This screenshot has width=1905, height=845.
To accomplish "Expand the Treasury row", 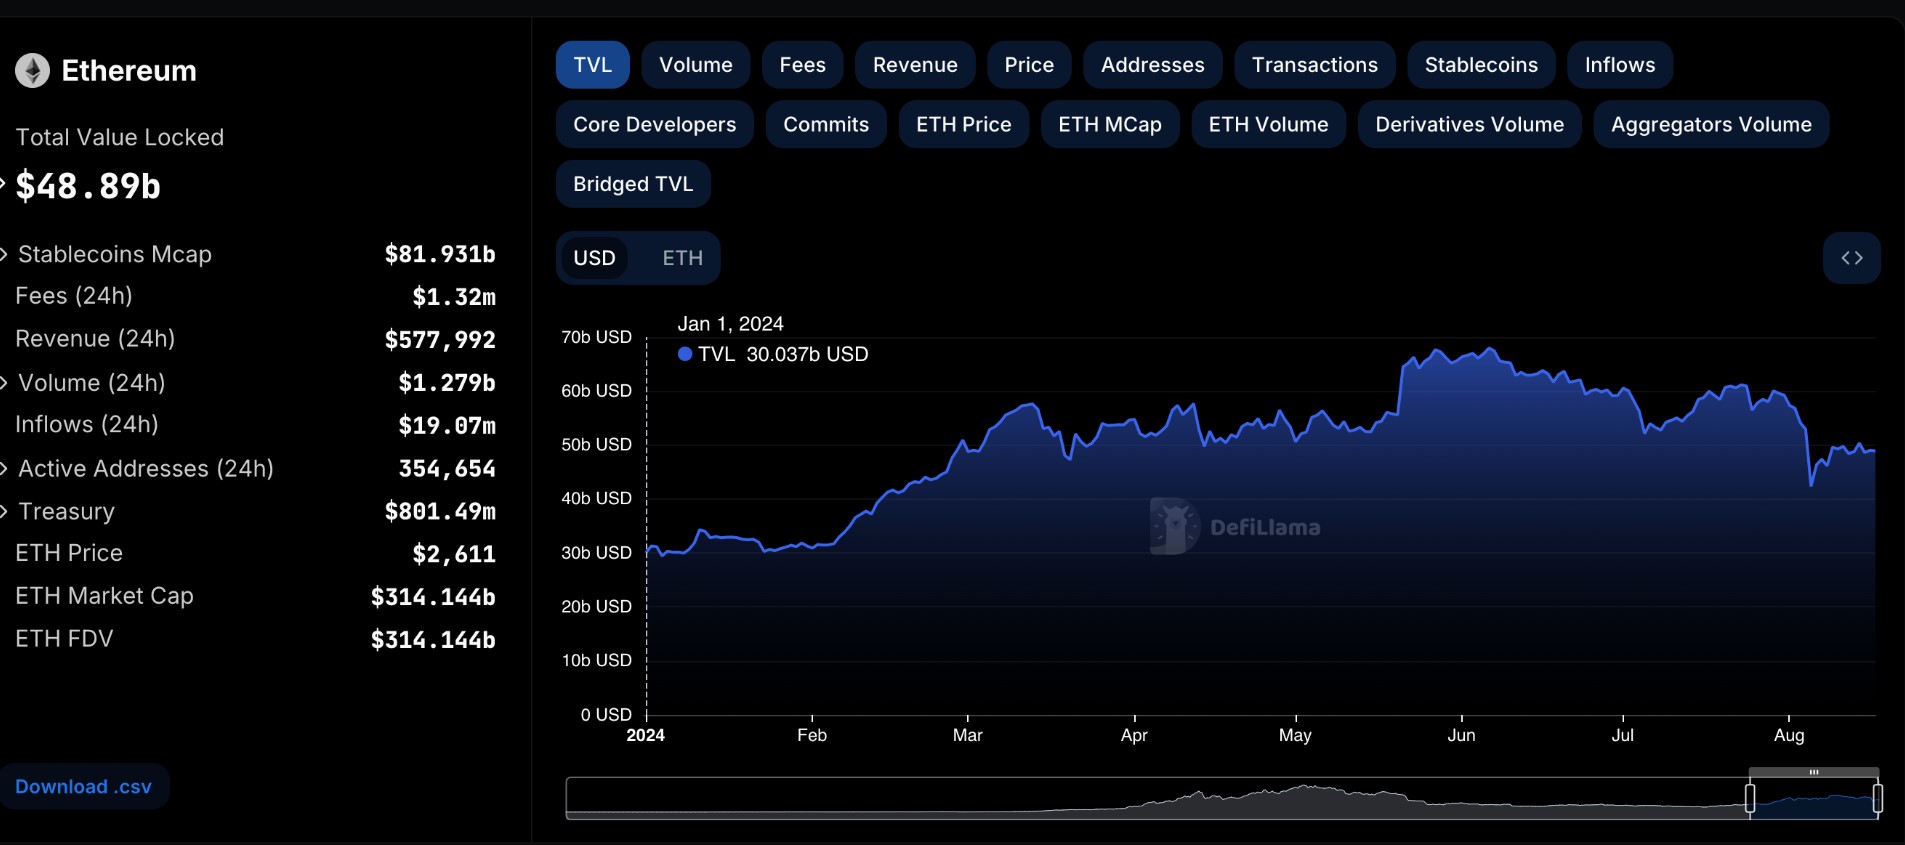I will [x=4, y=511].
